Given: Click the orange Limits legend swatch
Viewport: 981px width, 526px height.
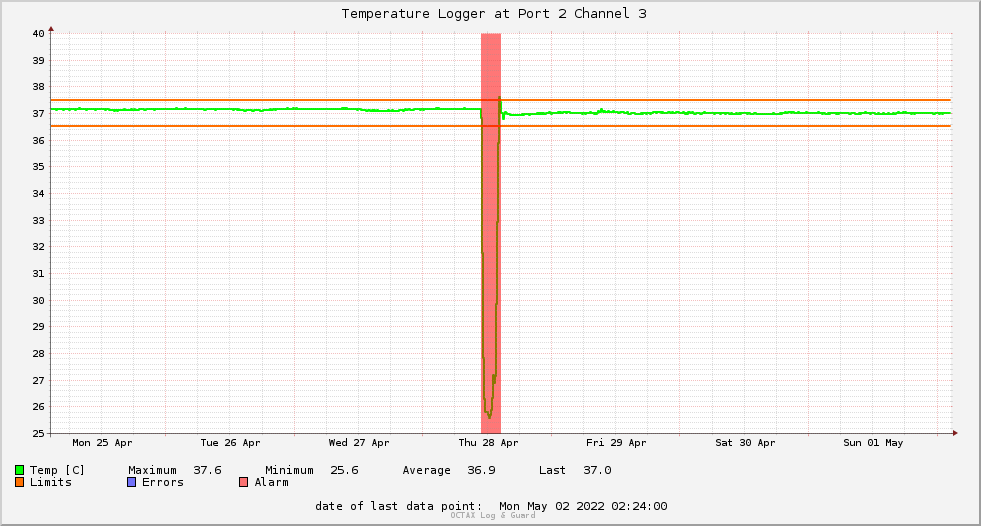Looking at the screenshot, I should 19,482.
